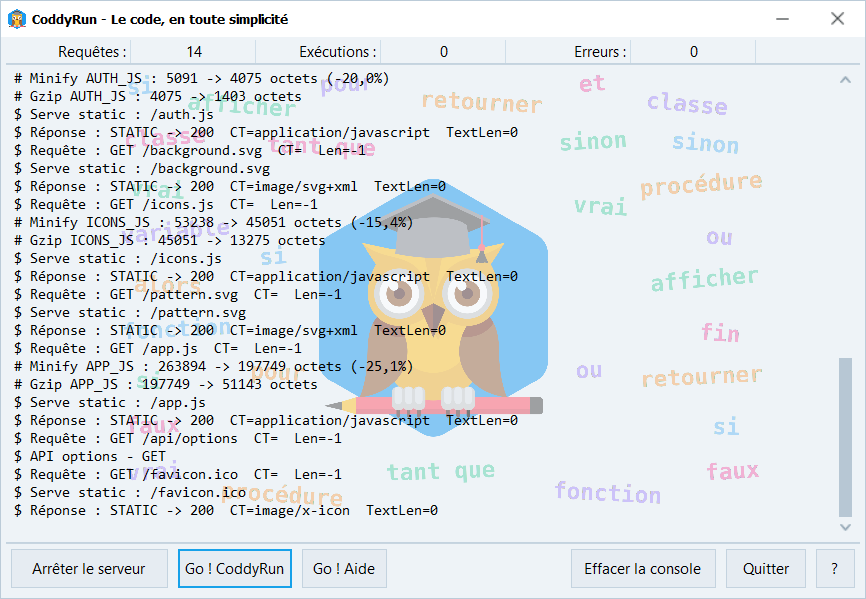Open the question mark about button
The image size is (866, 599).
[835, 569]
